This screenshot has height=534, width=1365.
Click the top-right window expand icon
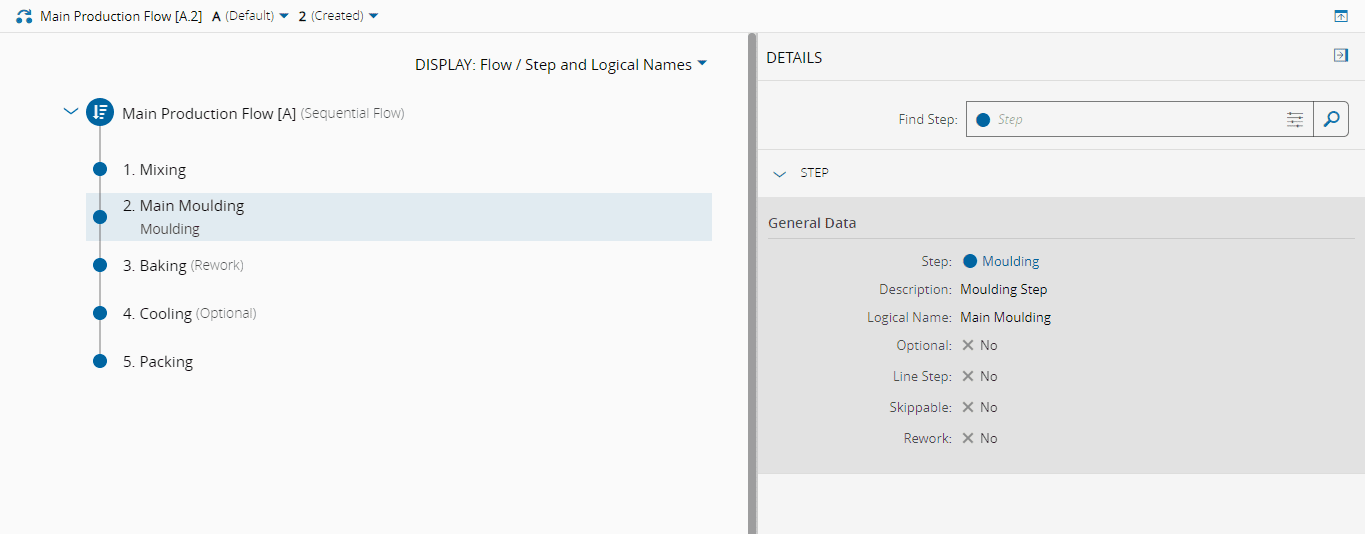click(1341, 16)
